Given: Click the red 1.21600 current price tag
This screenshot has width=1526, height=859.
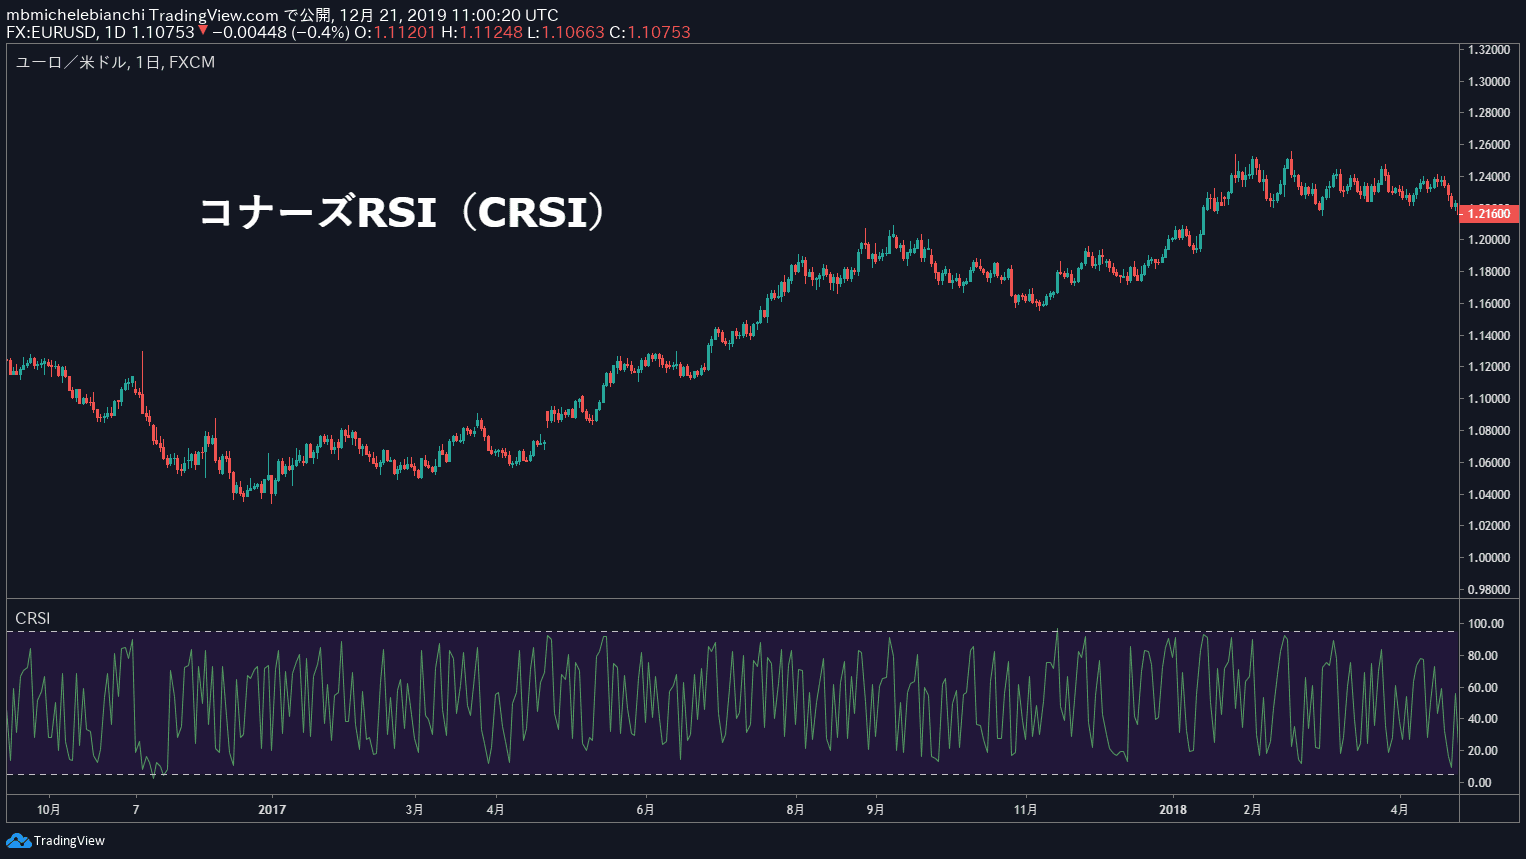Looking at the screenshot, I should coord(1489,214).
